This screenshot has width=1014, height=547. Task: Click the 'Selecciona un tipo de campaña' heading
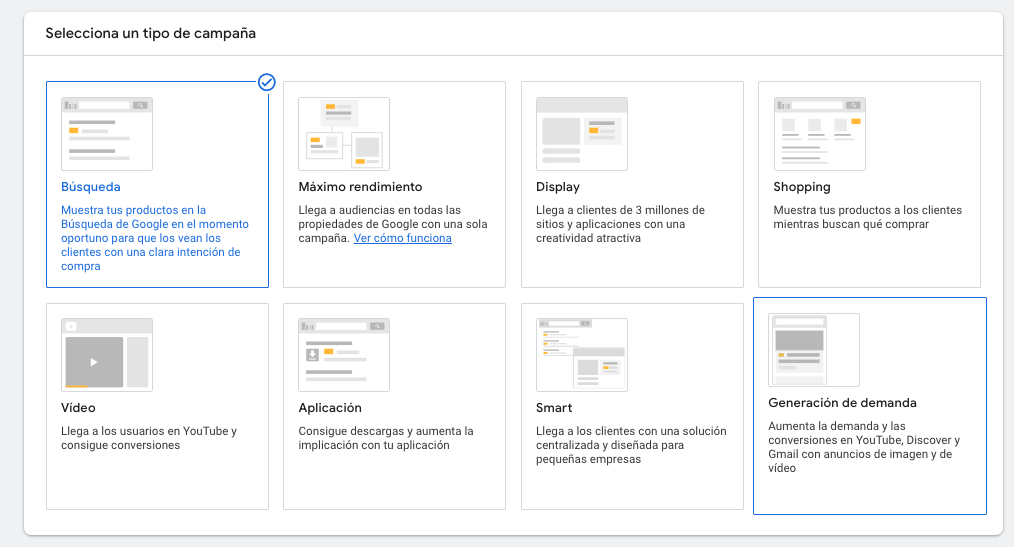click(x=151, y=34)
